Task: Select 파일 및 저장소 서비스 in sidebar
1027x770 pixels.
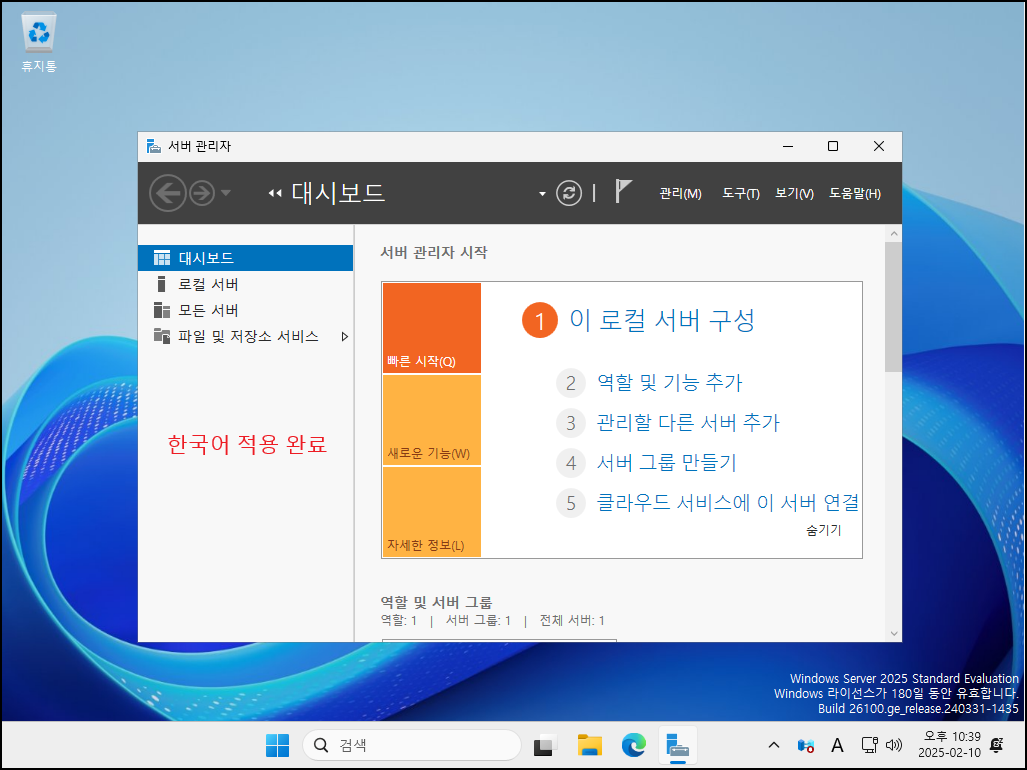Action: pos(246,337)
